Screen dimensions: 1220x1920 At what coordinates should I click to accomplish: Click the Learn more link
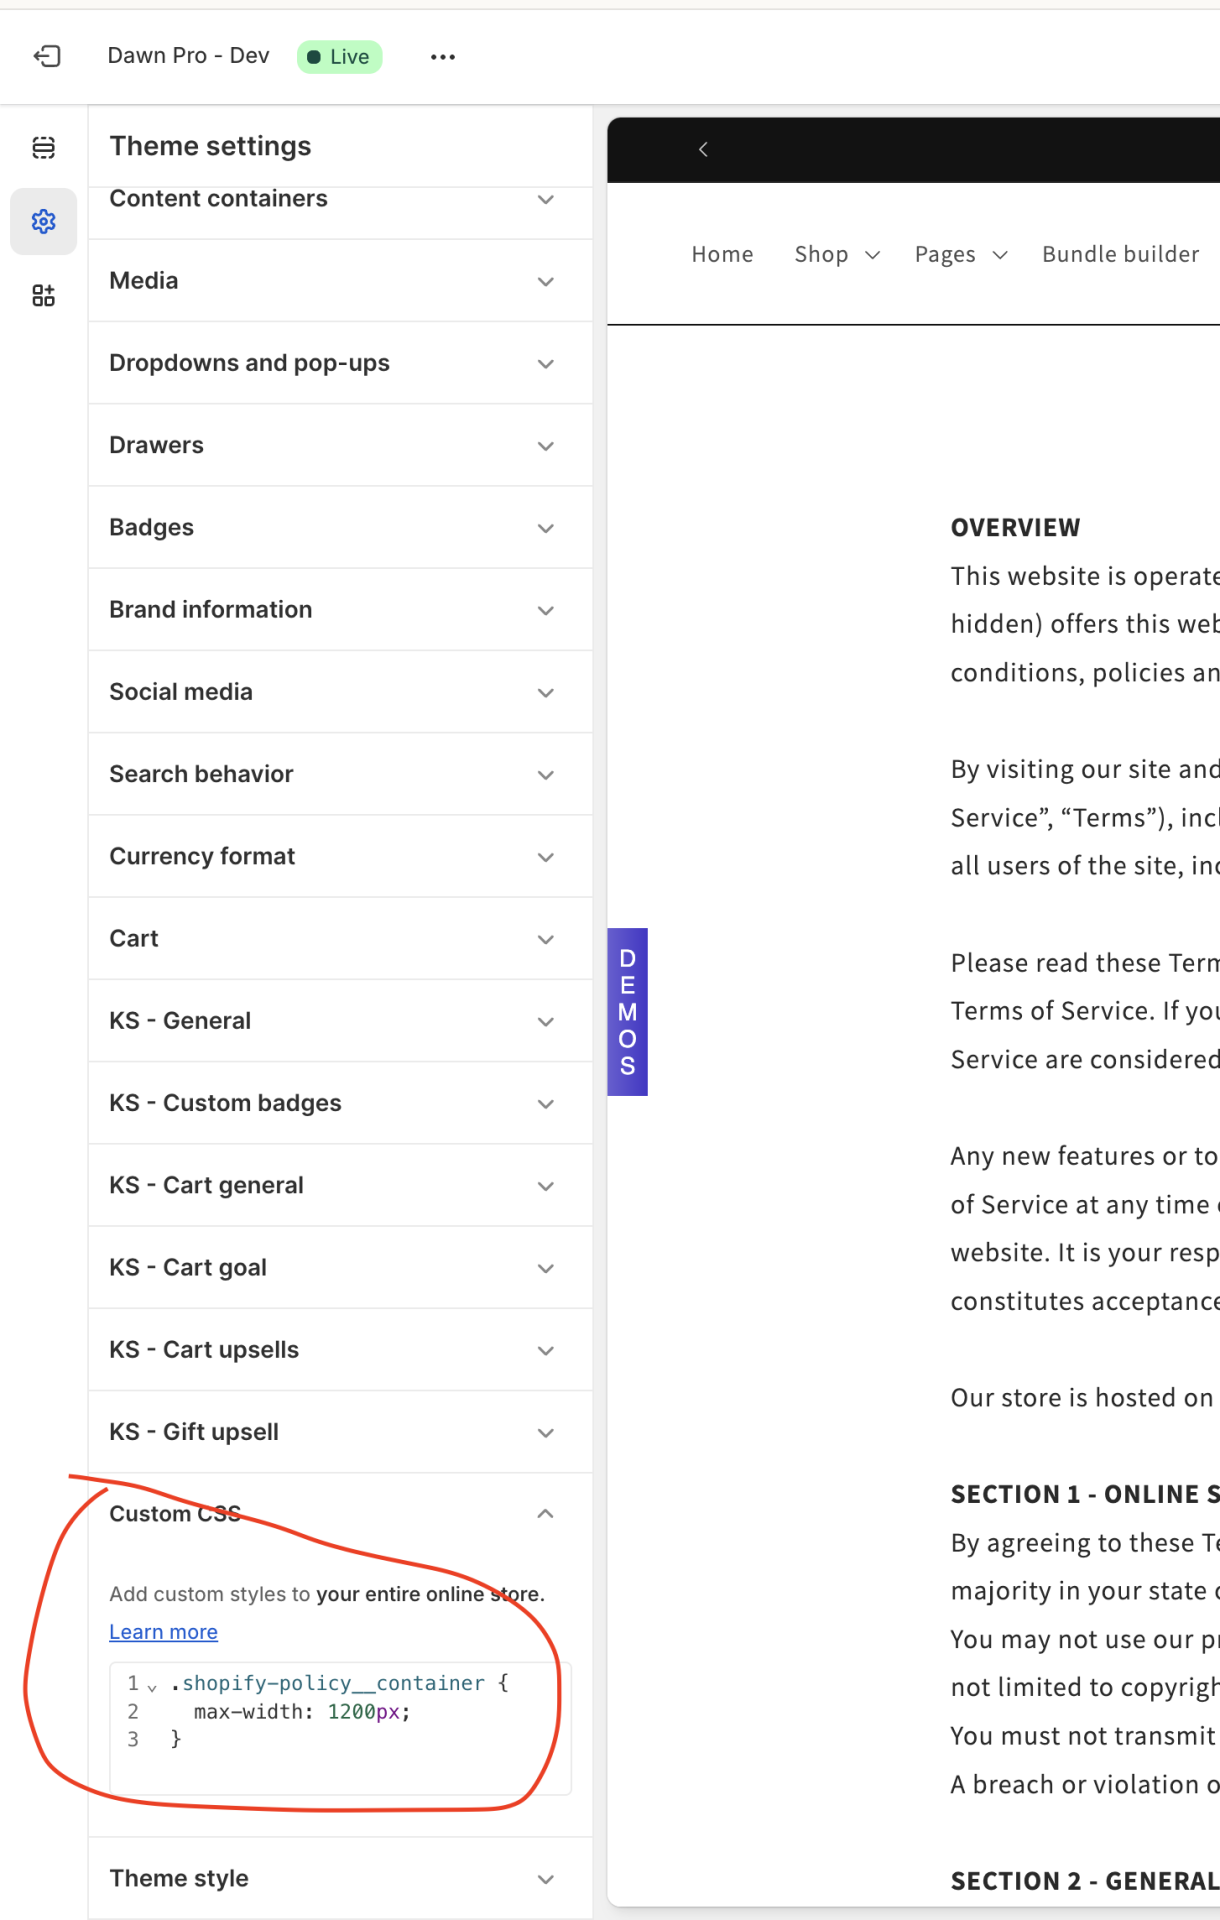(163, 1632)
